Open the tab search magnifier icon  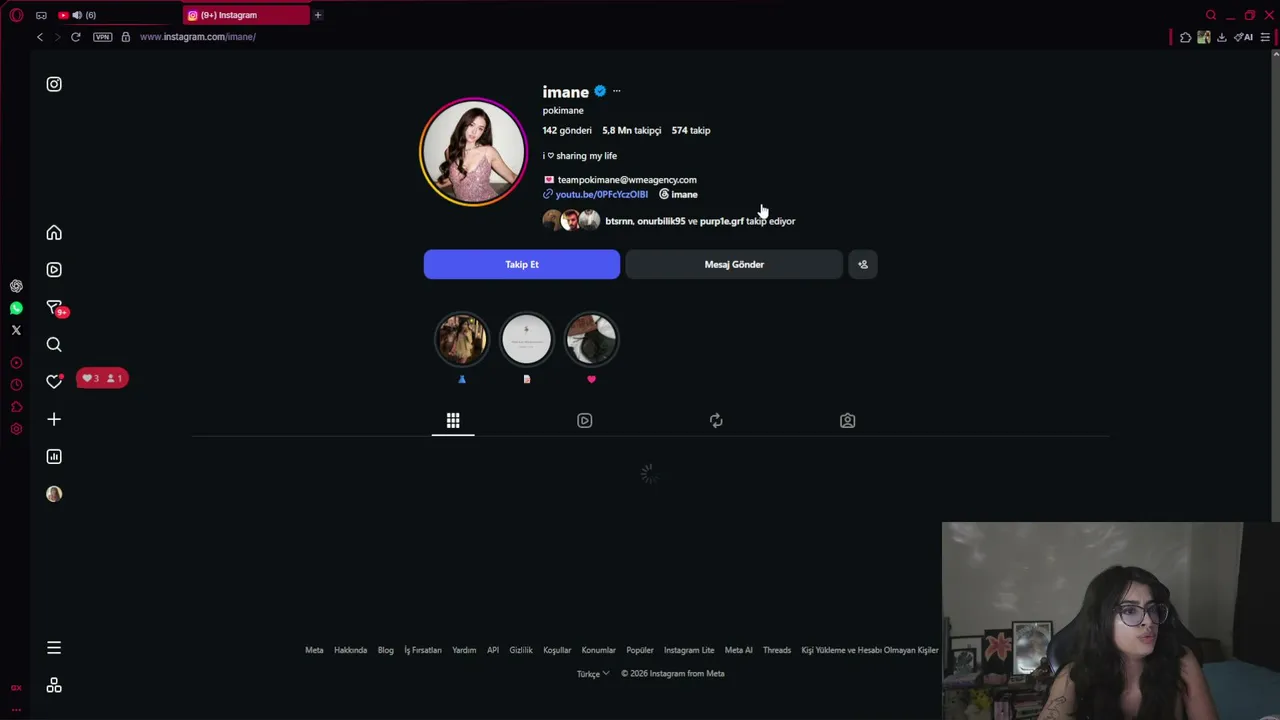(1211, 15)
